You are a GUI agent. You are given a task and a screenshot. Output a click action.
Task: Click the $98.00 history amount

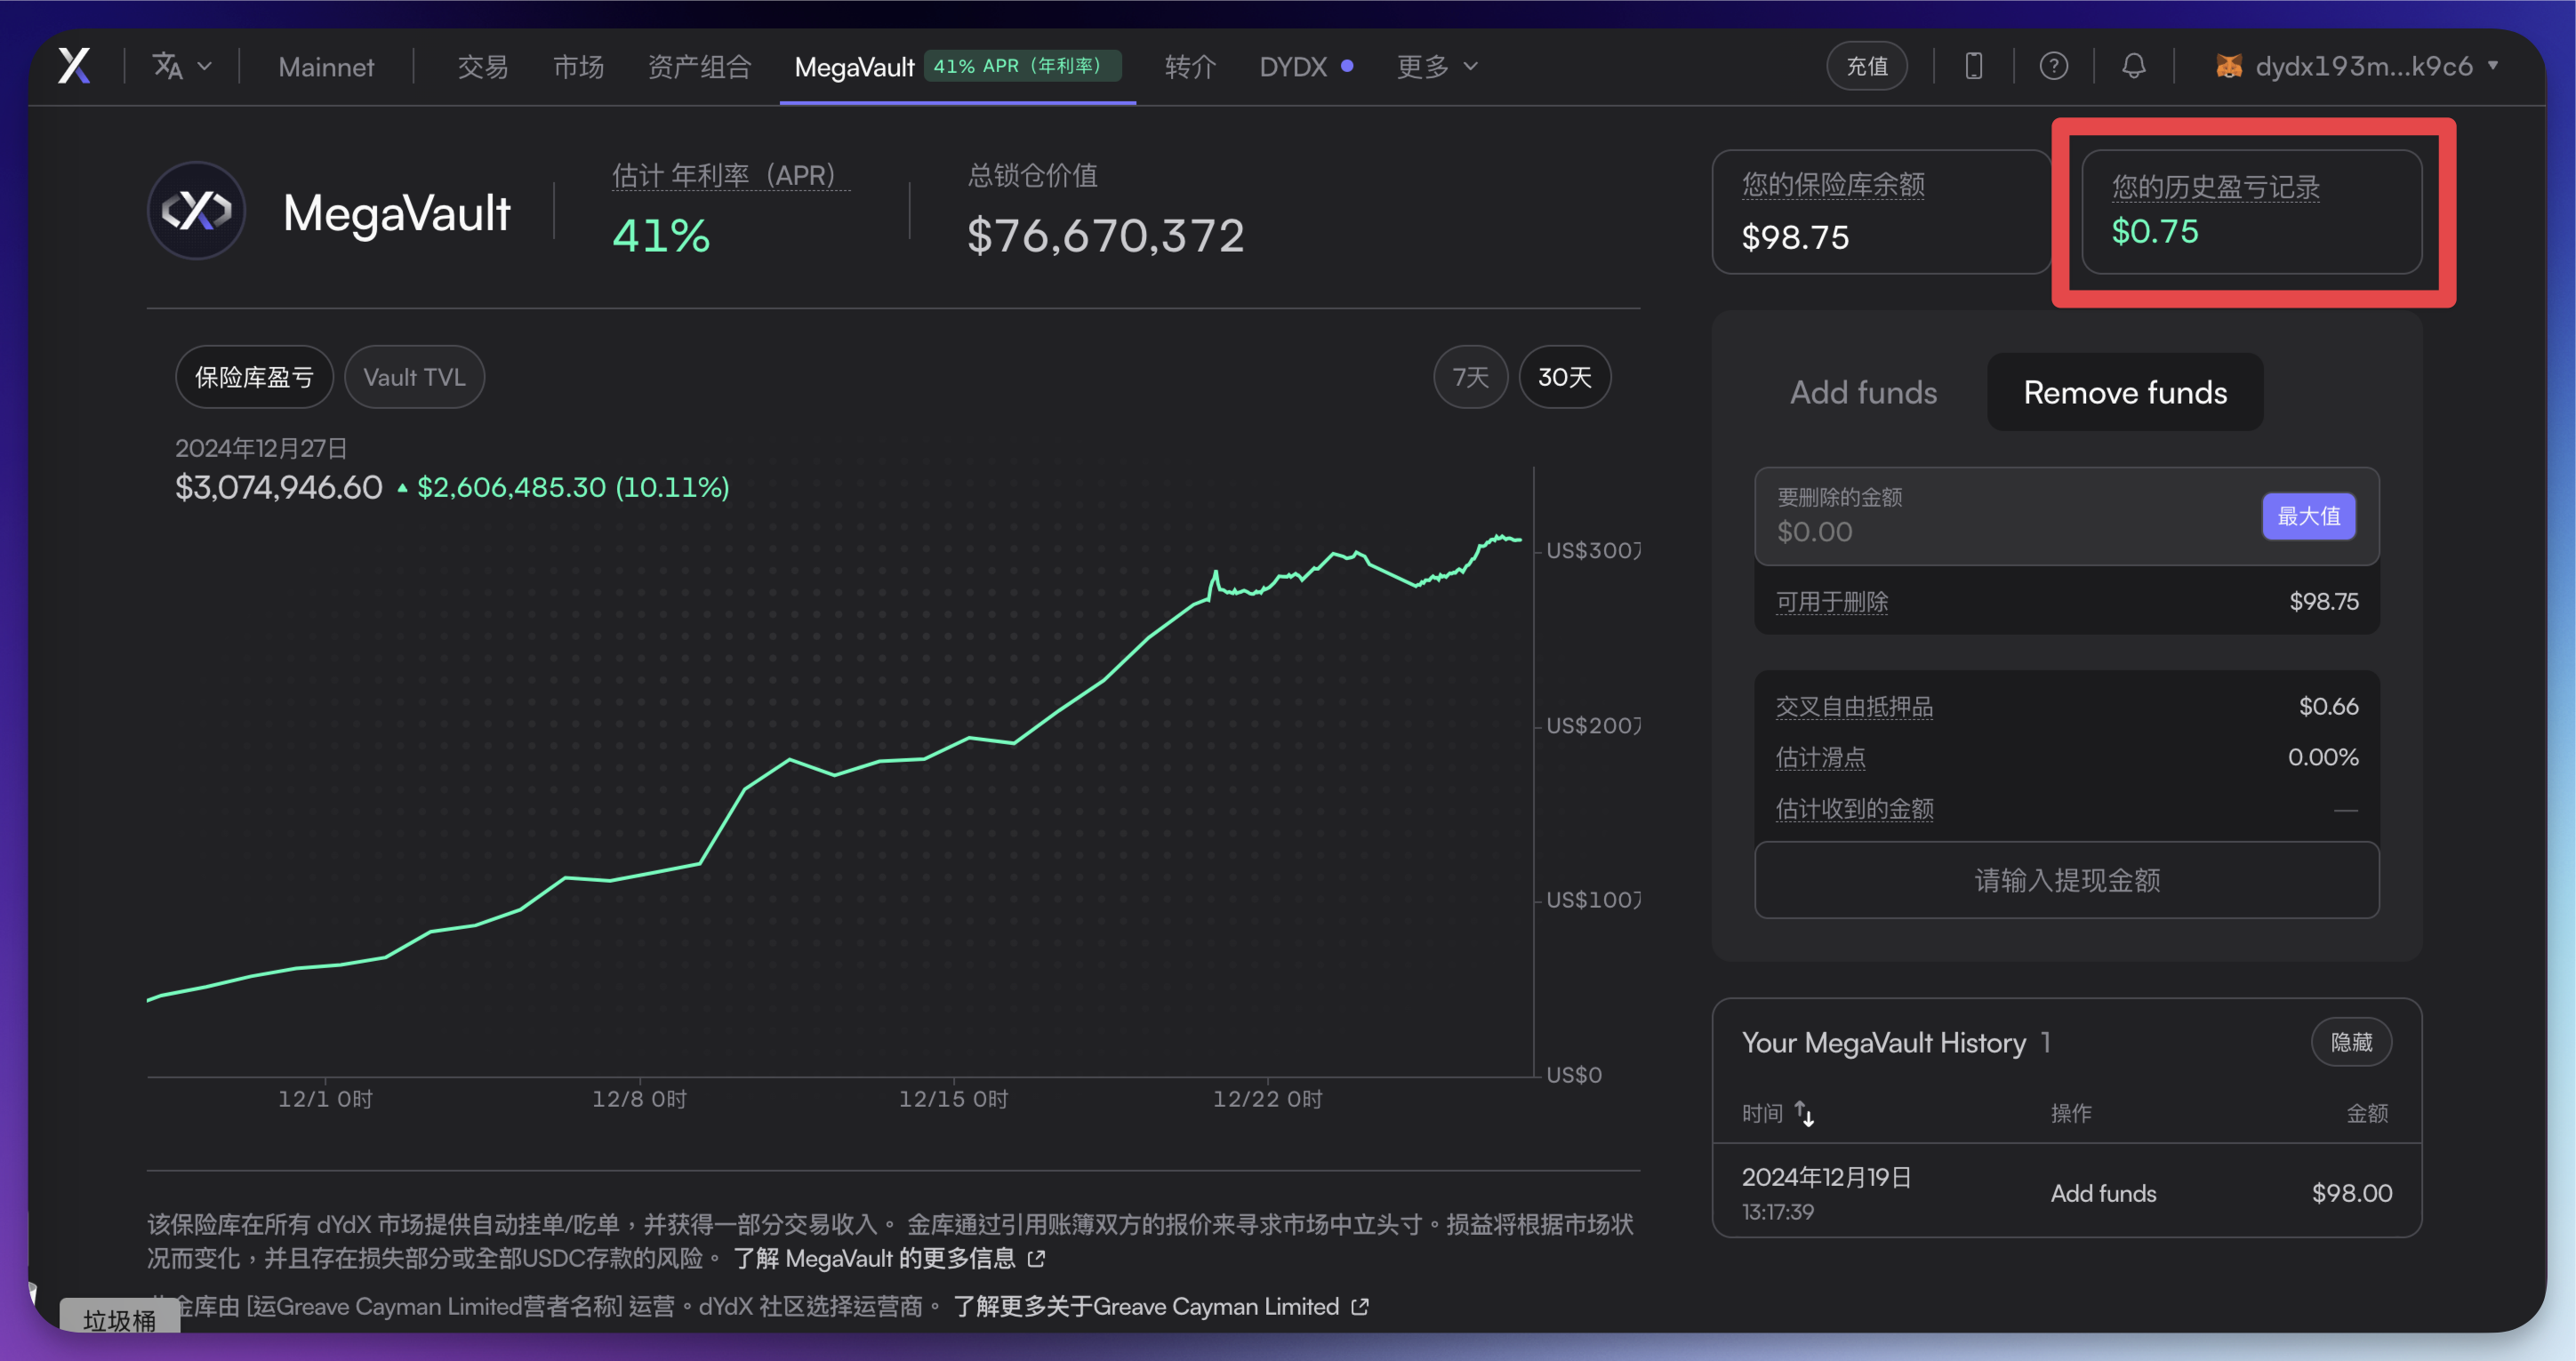tap(2351, 1193)
